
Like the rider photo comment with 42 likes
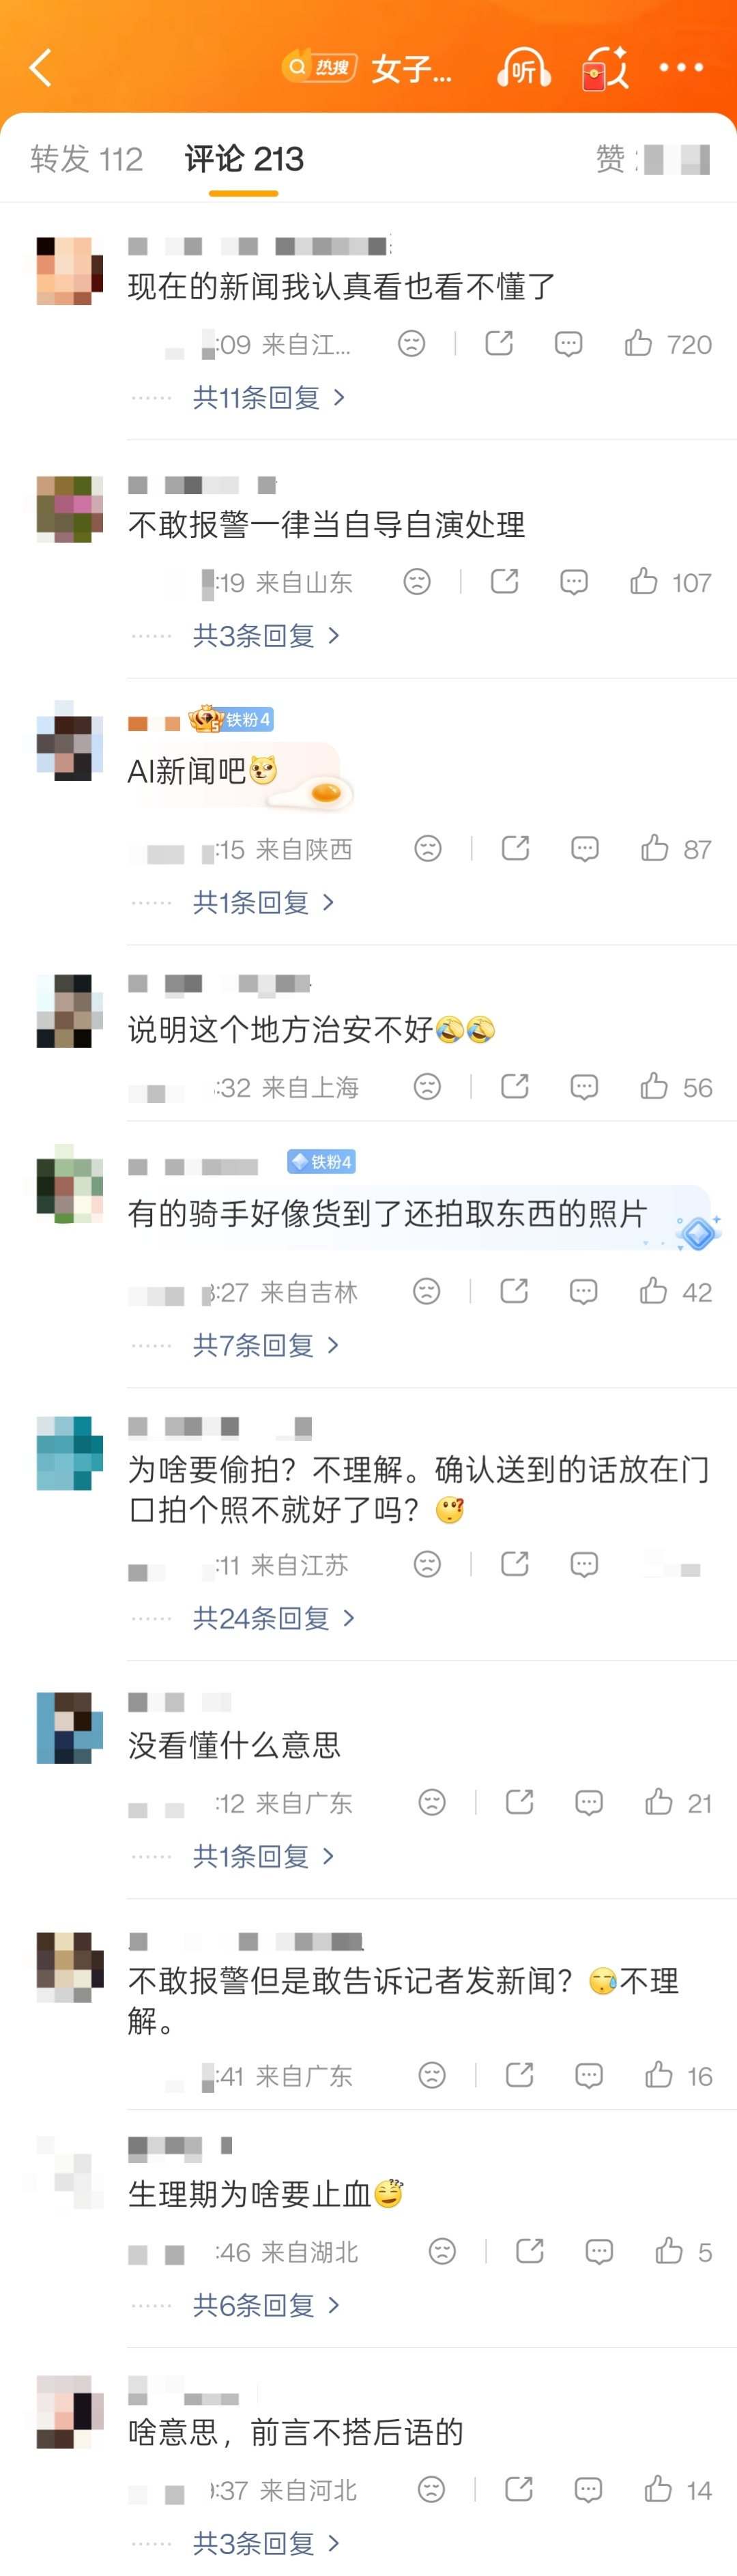coord(676,1291)
